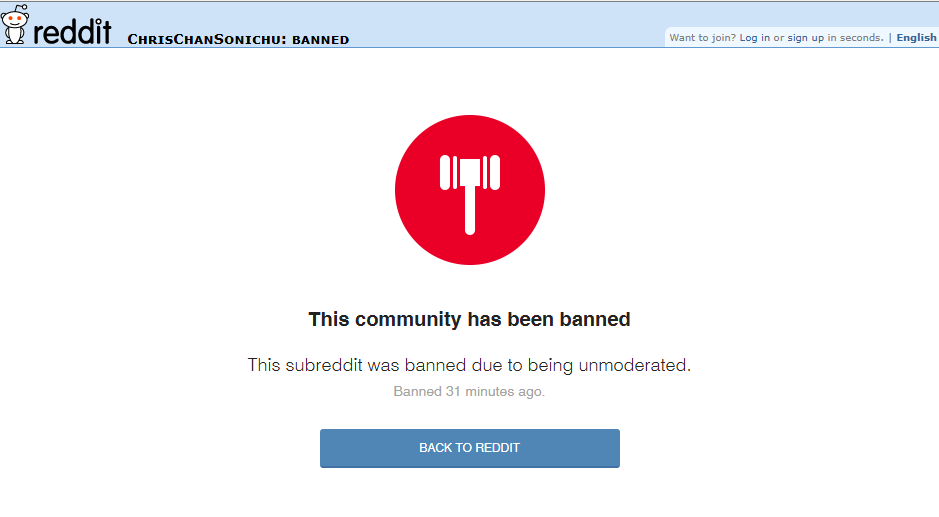
Task: Click the 'banned due to being unmoderated' message
Action: (x=470, y=365)
